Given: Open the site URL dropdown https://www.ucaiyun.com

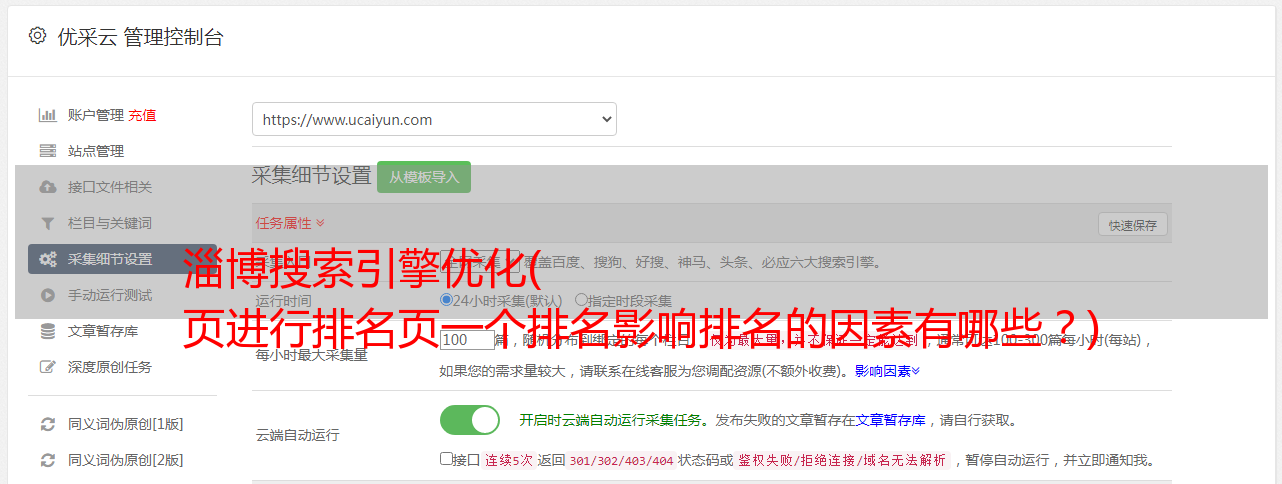Looking at the screenshot, I should pos(434,119).
